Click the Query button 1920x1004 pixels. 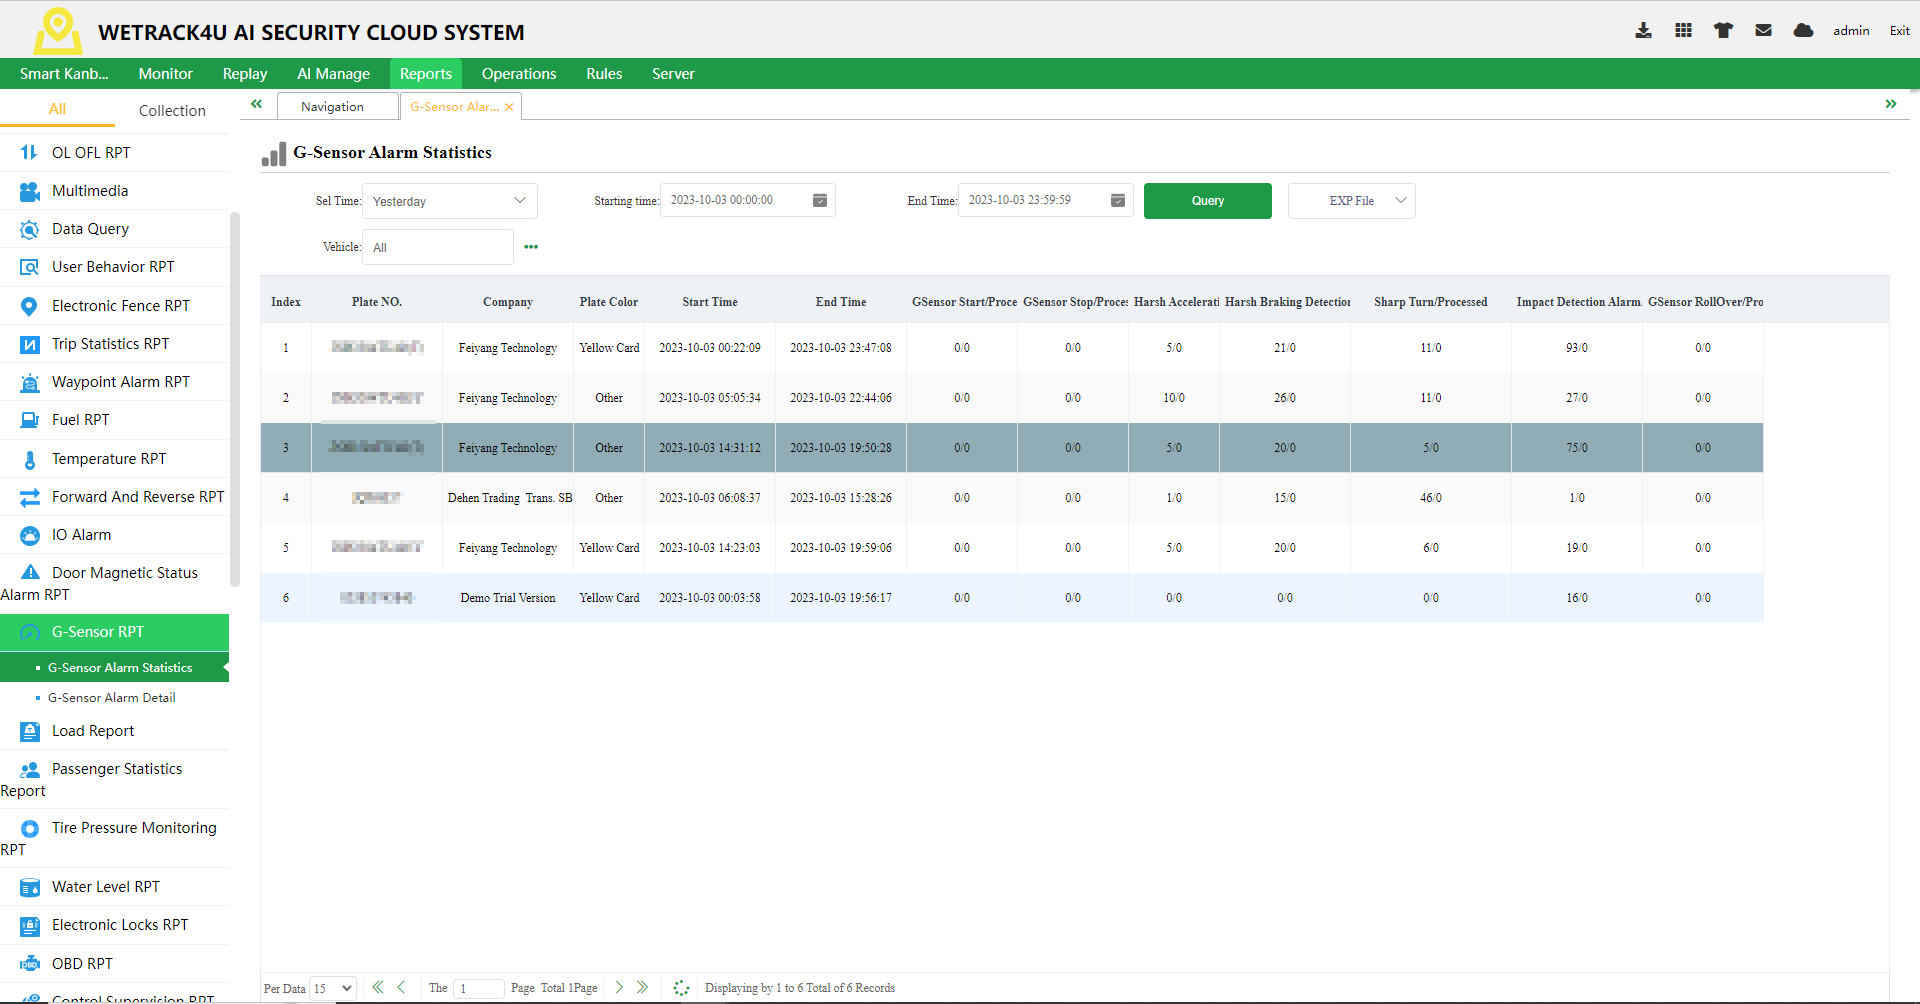(1207, 200)
